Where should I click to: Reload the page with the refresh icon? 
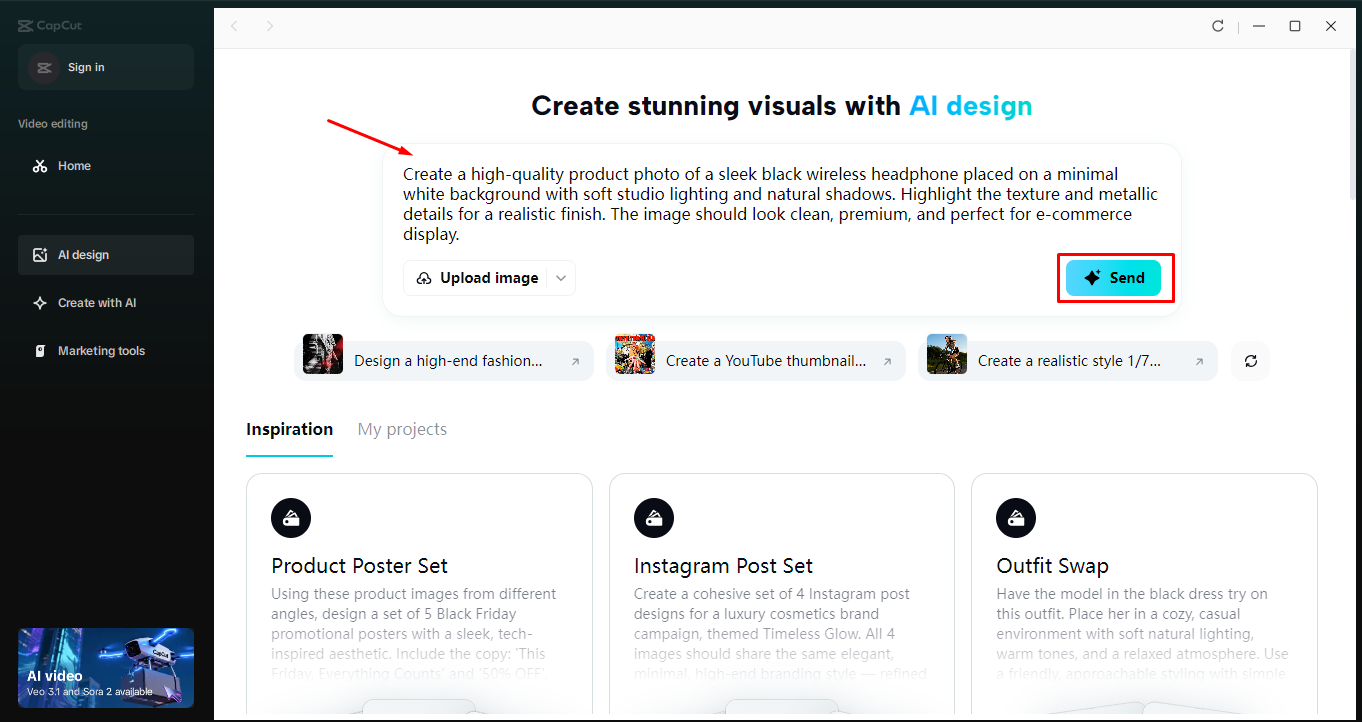click(x=1218, y=26)
